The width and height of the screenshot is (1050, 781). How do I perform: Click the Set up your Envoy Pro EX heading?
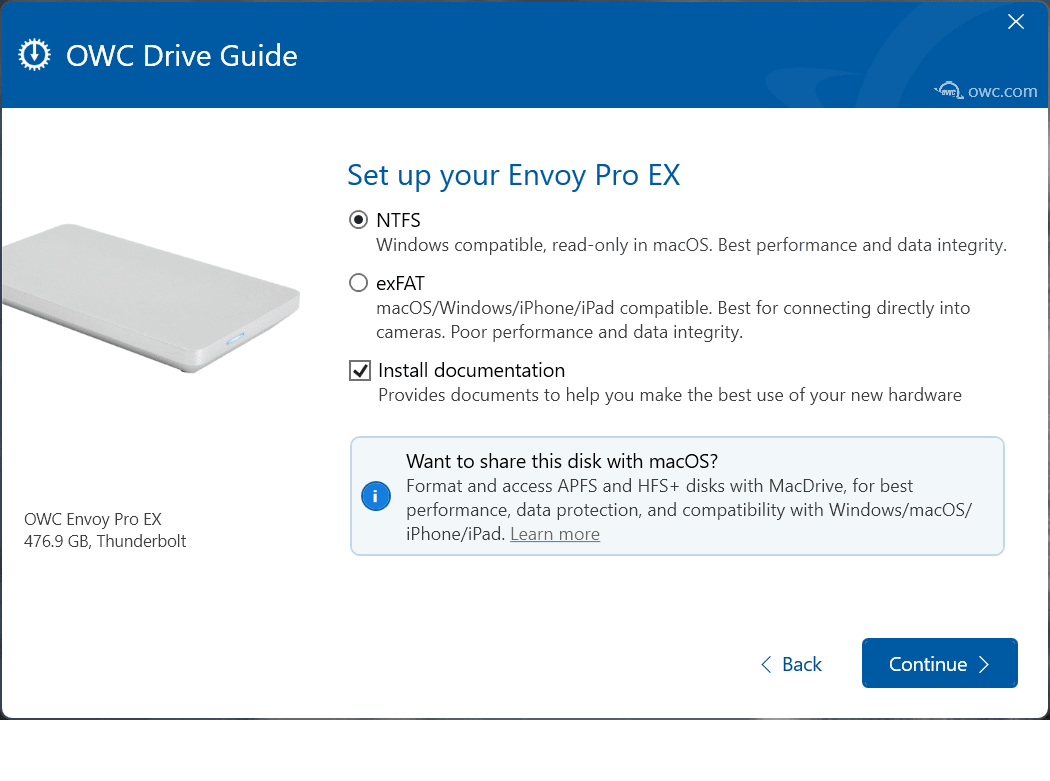tap(513, 175)
